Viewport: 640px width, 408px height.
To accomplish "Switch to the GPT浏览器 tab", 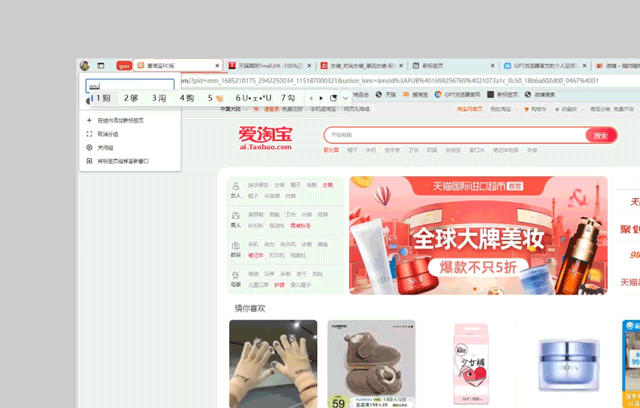I will (x=545, y=65).
